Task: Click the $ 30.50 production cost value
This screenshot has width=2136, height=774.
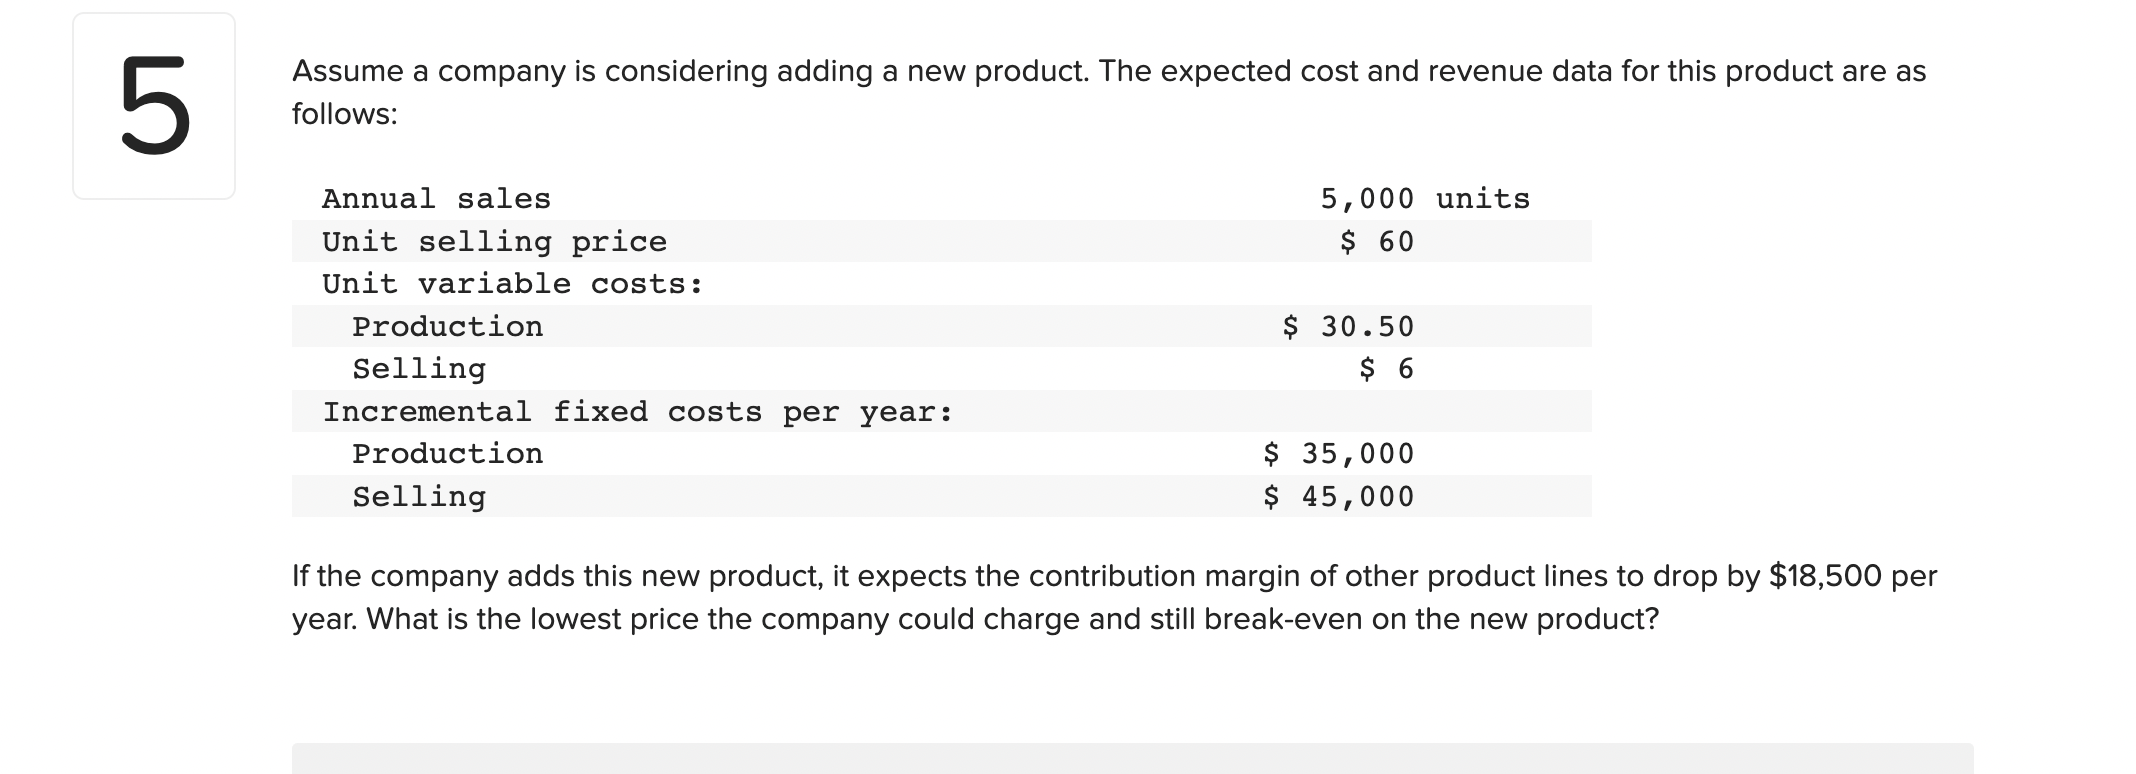Action: point(1348,326)
